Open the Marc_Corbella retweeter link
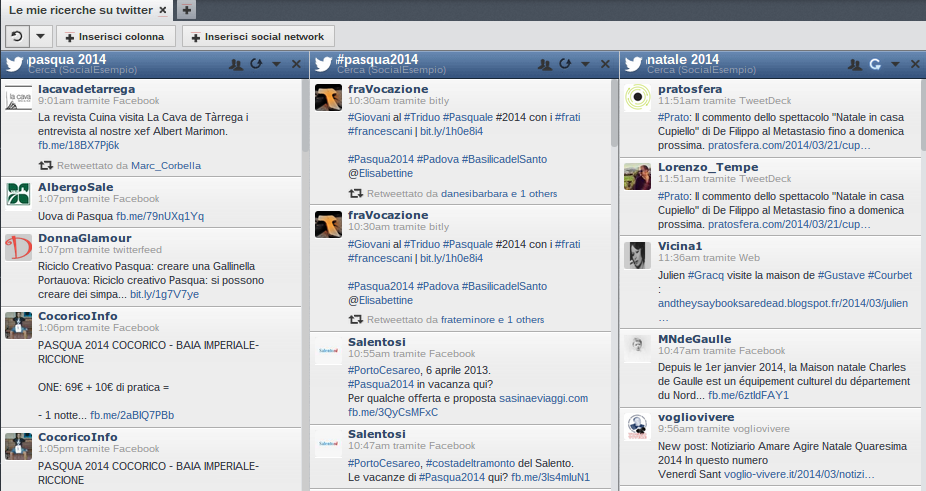Screen dimensions: 926x491 click(165, 165)
